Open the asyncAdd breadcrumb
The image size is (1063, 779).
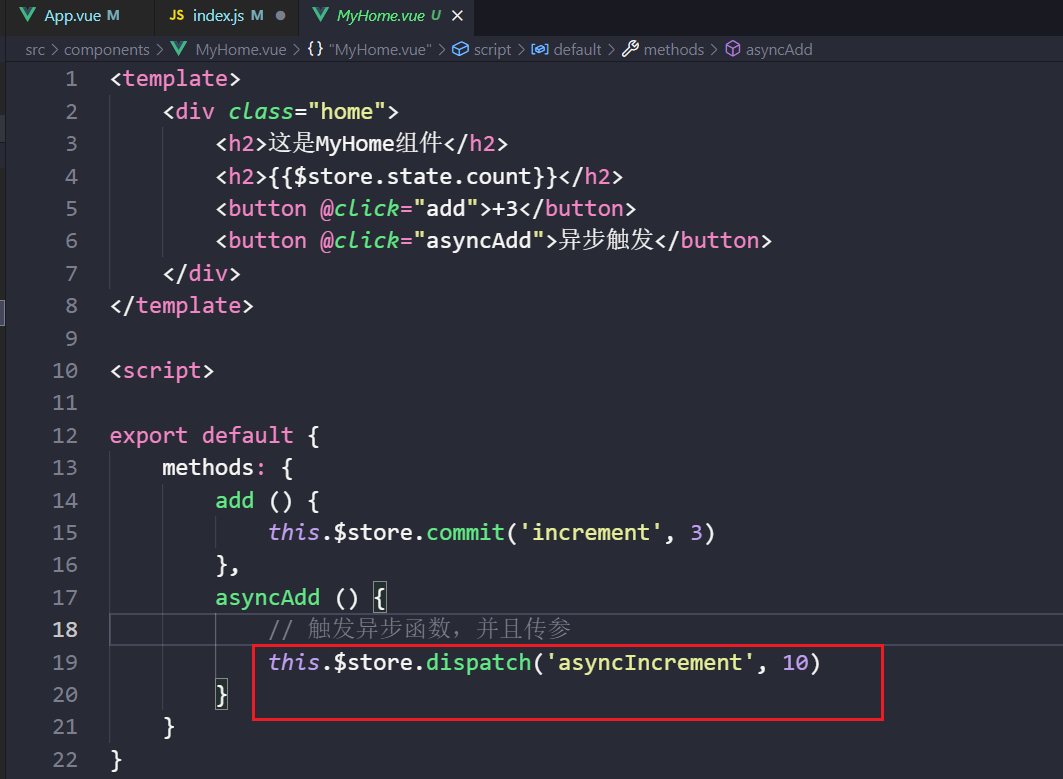[779, 49]
